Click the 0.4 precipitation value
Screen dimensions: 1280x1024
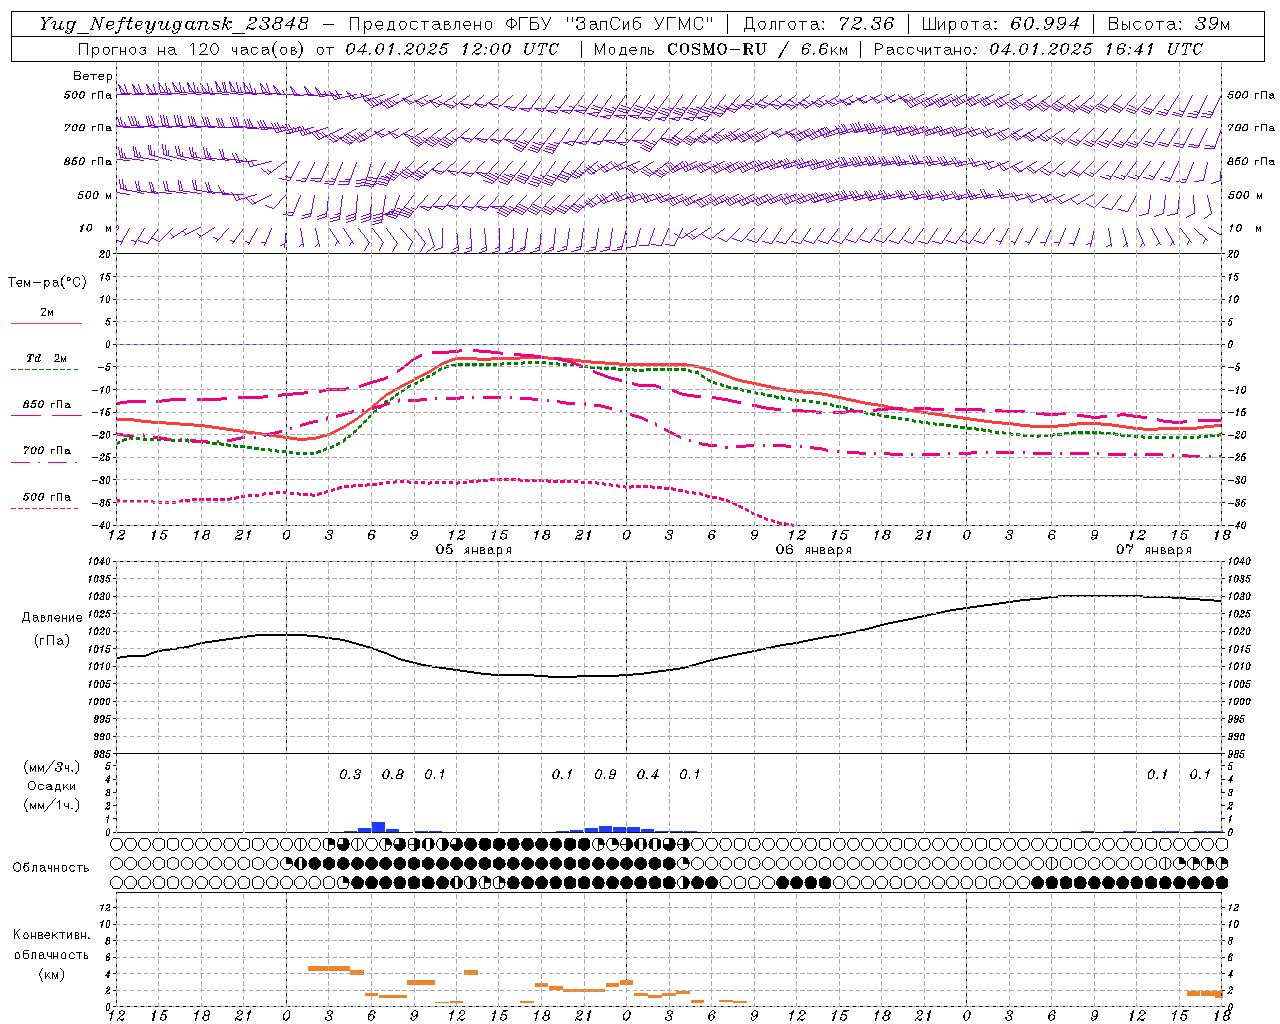click(648, 774)
